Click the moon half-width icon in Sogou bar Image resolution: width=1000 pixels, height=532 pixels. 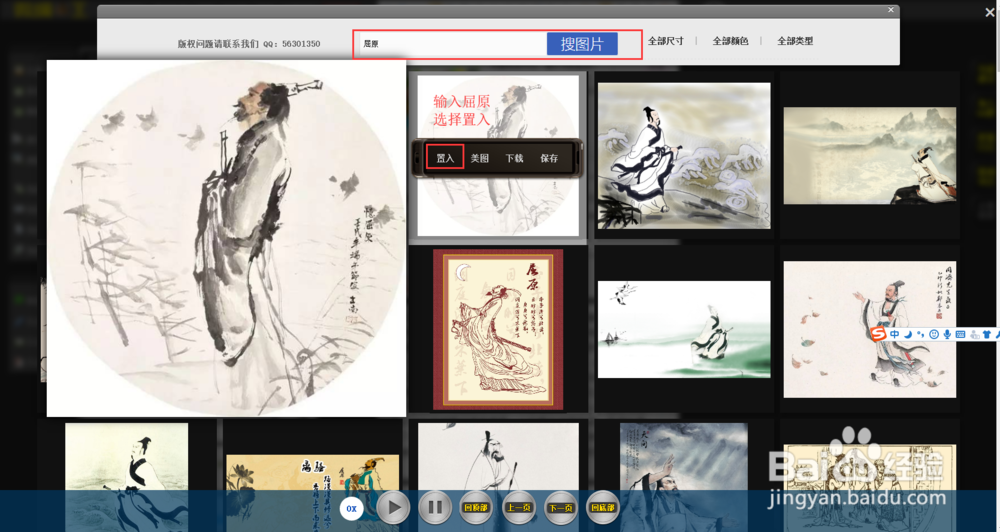point(909,334)
